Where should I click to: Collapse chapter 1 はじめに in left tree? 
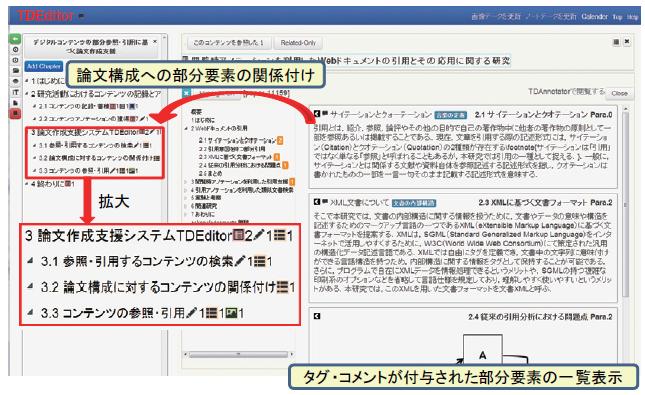[x=27, y=81]
